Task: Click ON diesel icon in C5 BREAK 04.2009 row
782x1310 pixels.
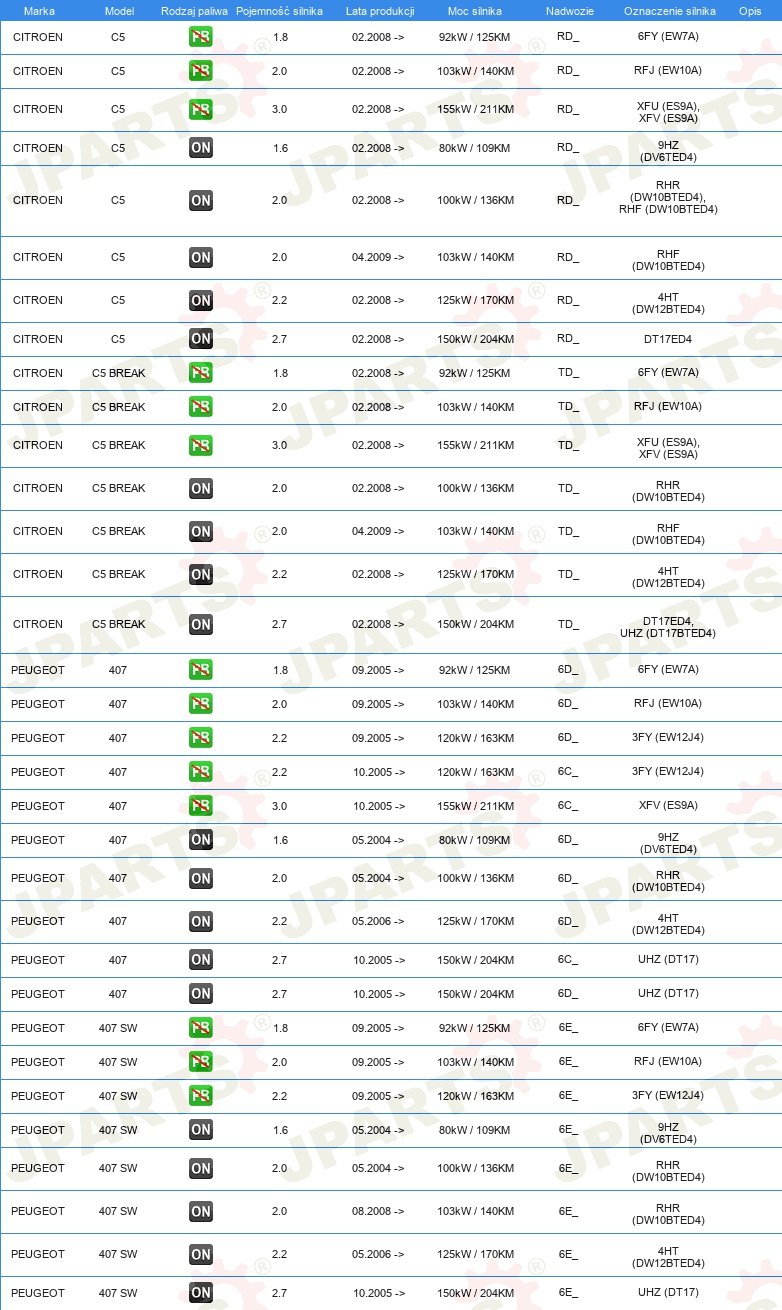Action: pos(201,531)
